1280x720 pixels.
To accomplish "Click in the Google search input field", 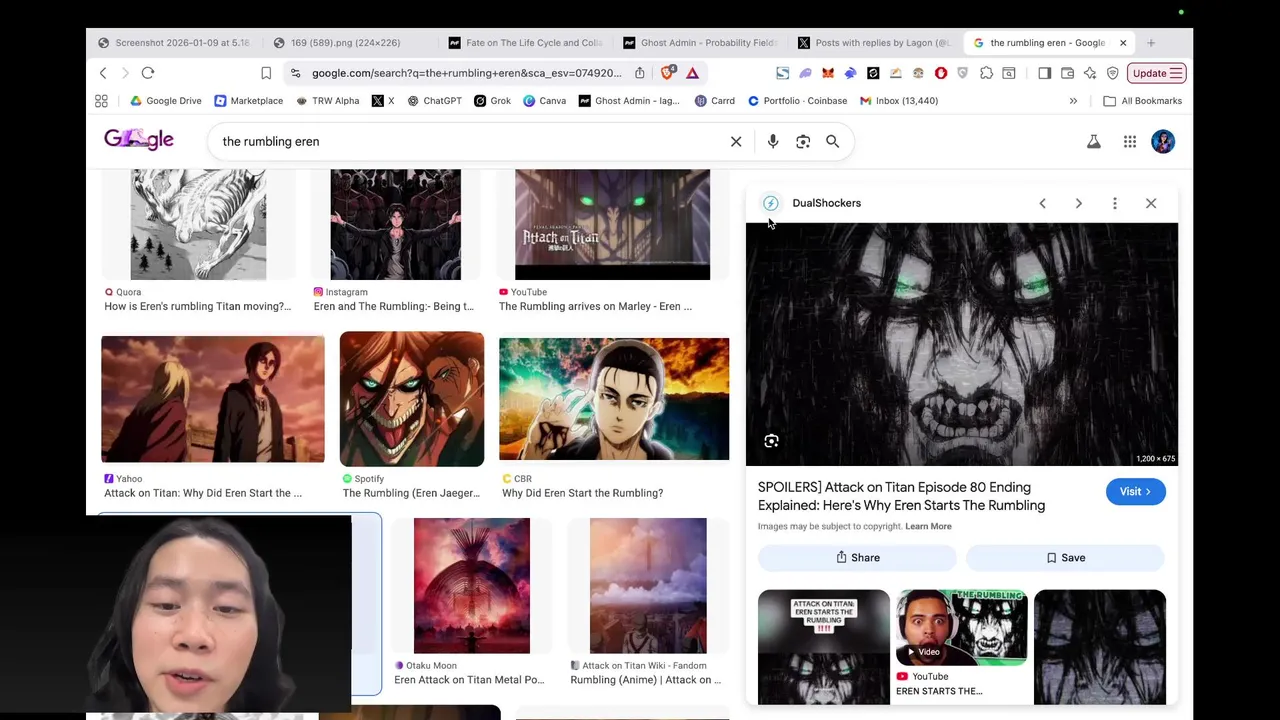I will point(470,142).
